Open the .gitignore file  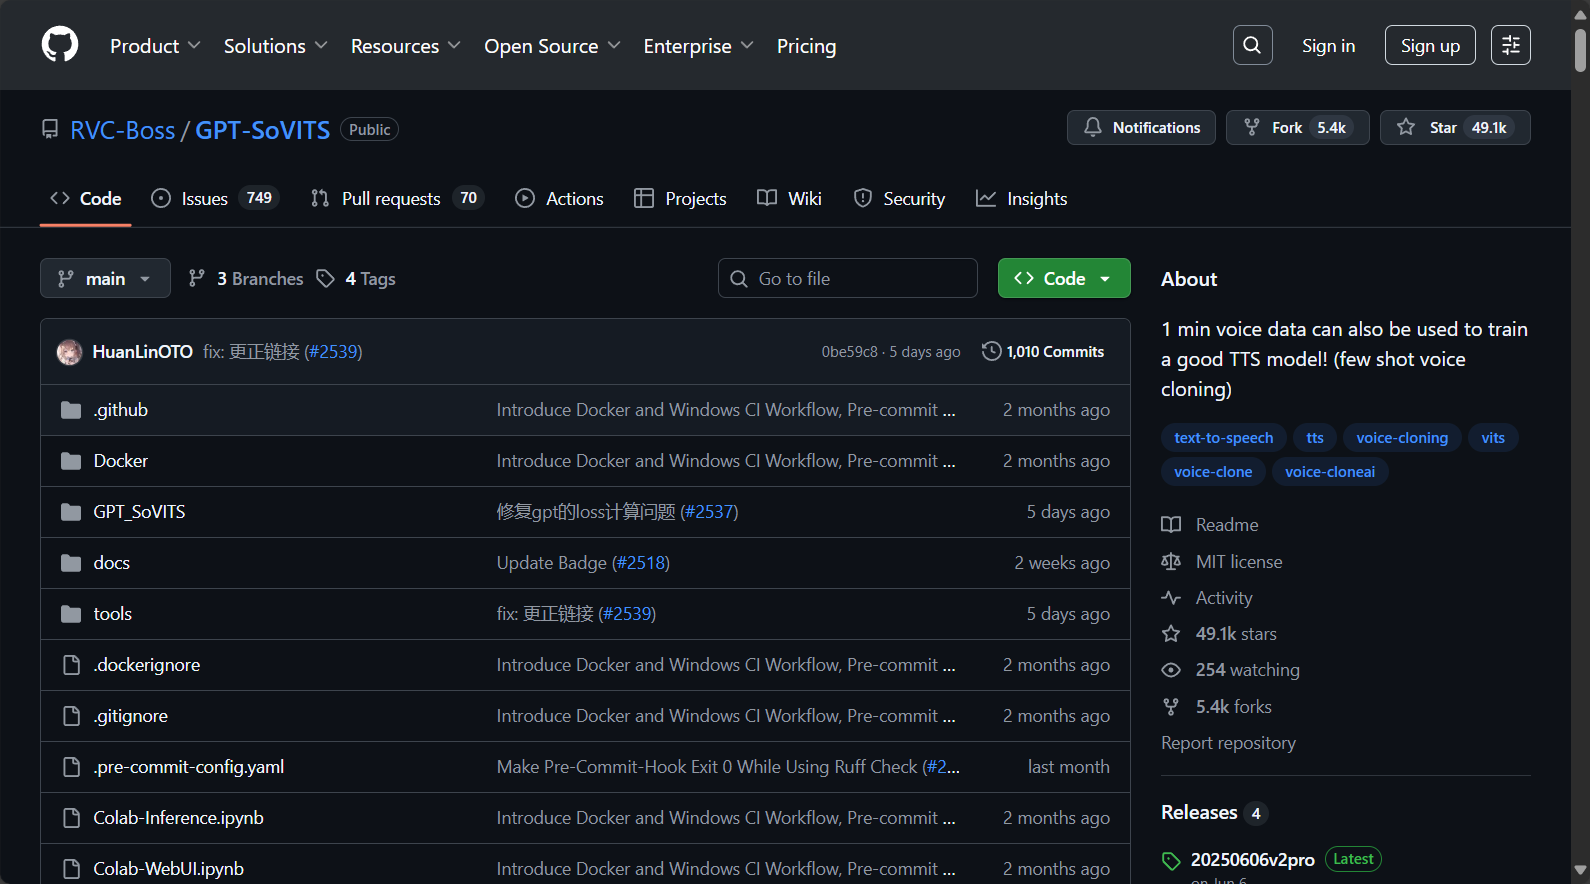click(131, 716)
